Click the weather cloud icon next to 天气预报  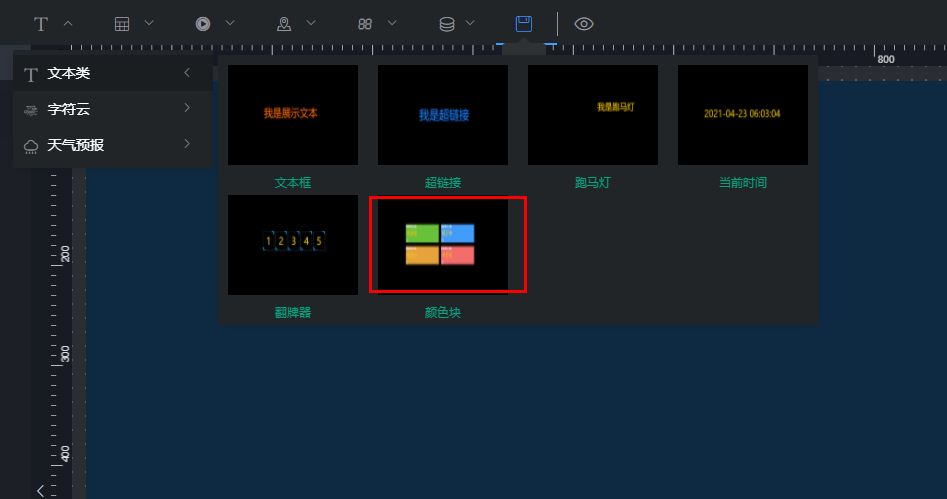click(31, 147)
